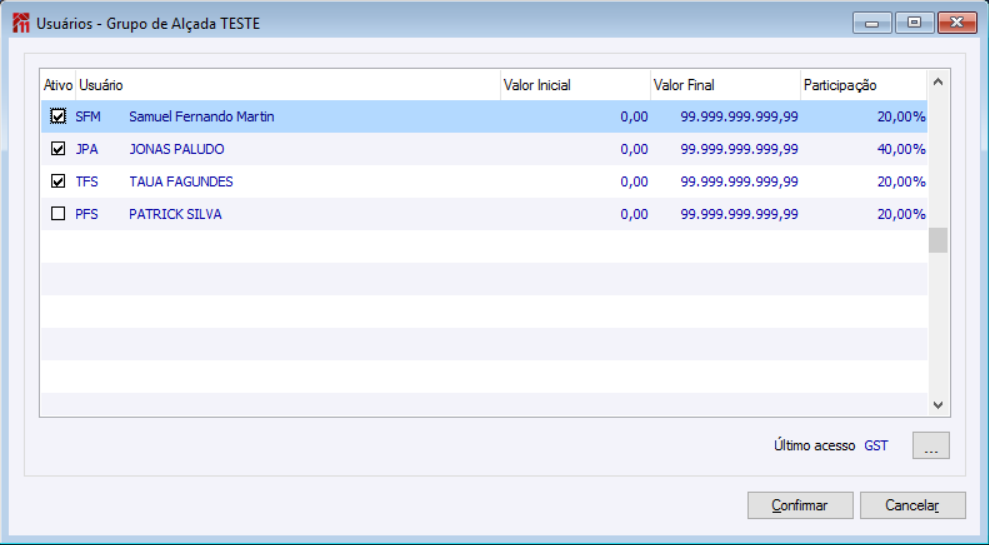Select user code PFS
The width and height of the screenshot is (989, 545).
87,214
